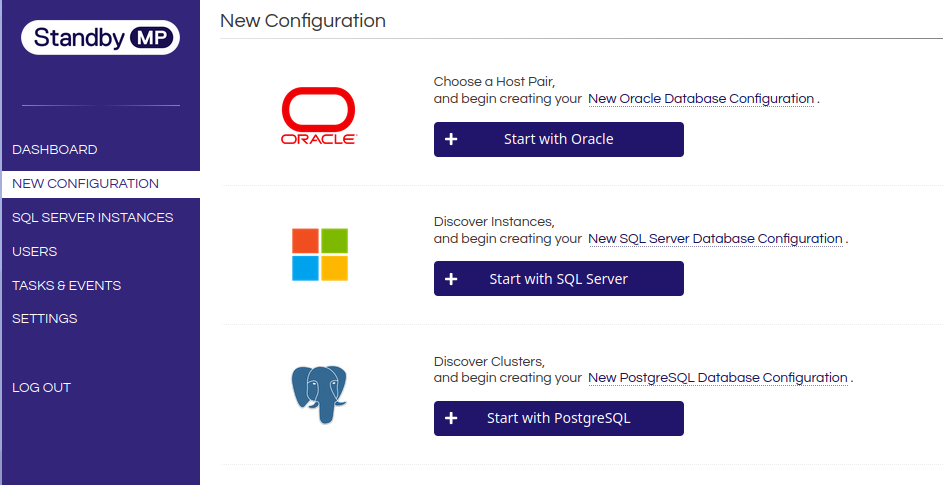Follow New Oracle Database Configuration link
The height and width of the screenshot is (485, 943).
click(701, 99)
